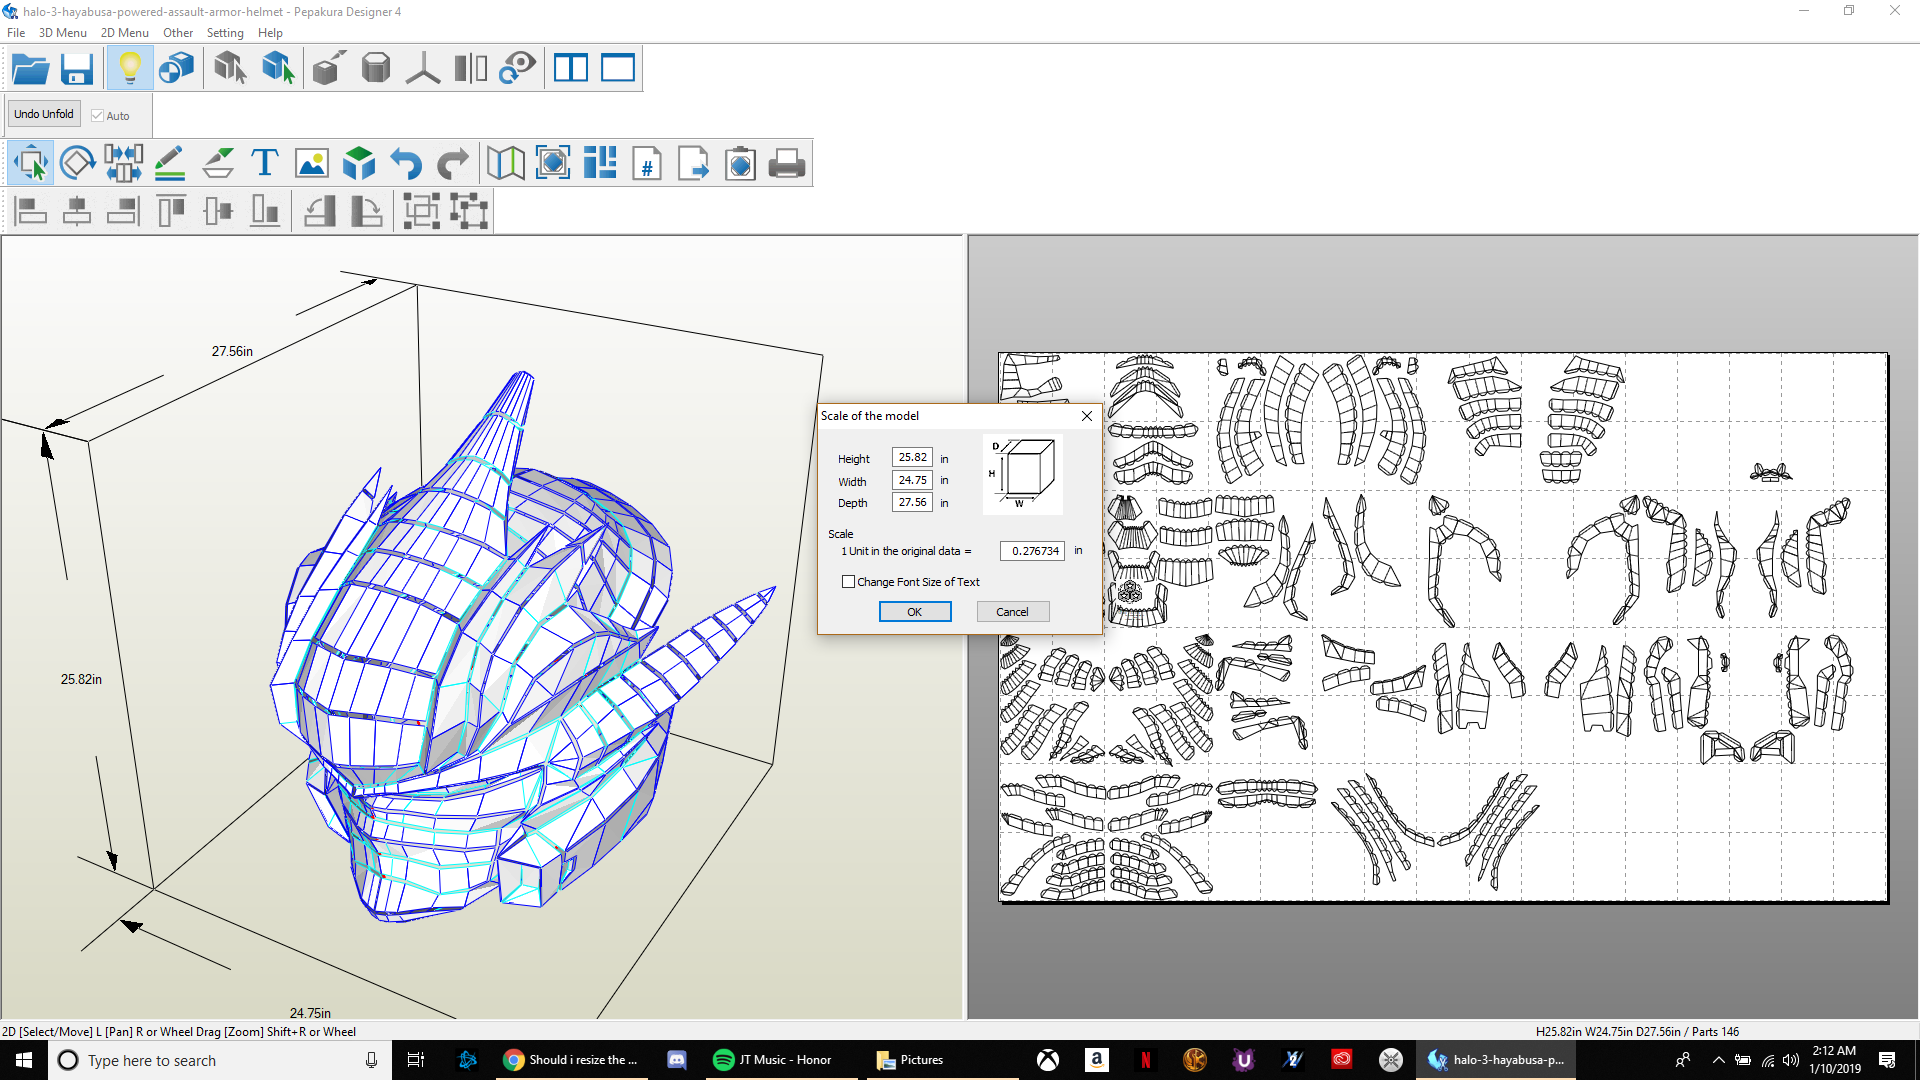Image resolution: width=1920 pixels, height=1080 pixels.
Task: Click the align bottom icon
Action: (265, 211)
